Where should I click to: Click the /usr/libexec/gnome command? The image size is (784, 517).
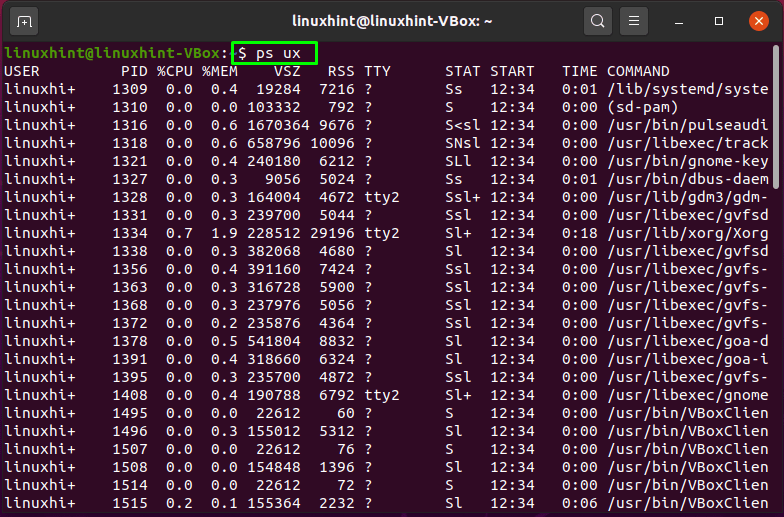click(x=688, y=396)
